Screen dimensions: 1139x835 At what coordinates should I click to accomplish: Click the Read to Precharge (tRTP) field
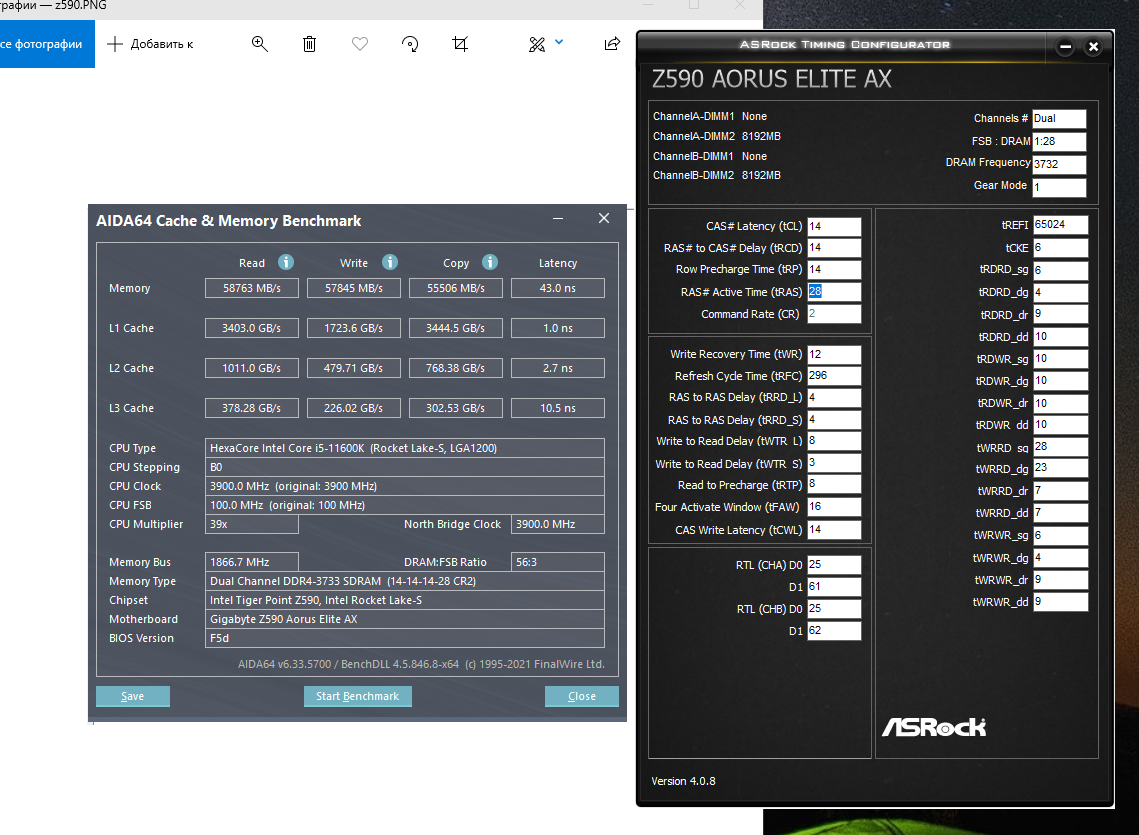834,485
